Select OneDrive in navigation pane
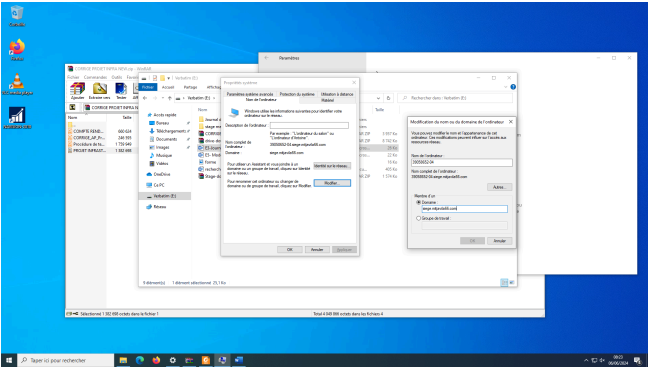 161,174
